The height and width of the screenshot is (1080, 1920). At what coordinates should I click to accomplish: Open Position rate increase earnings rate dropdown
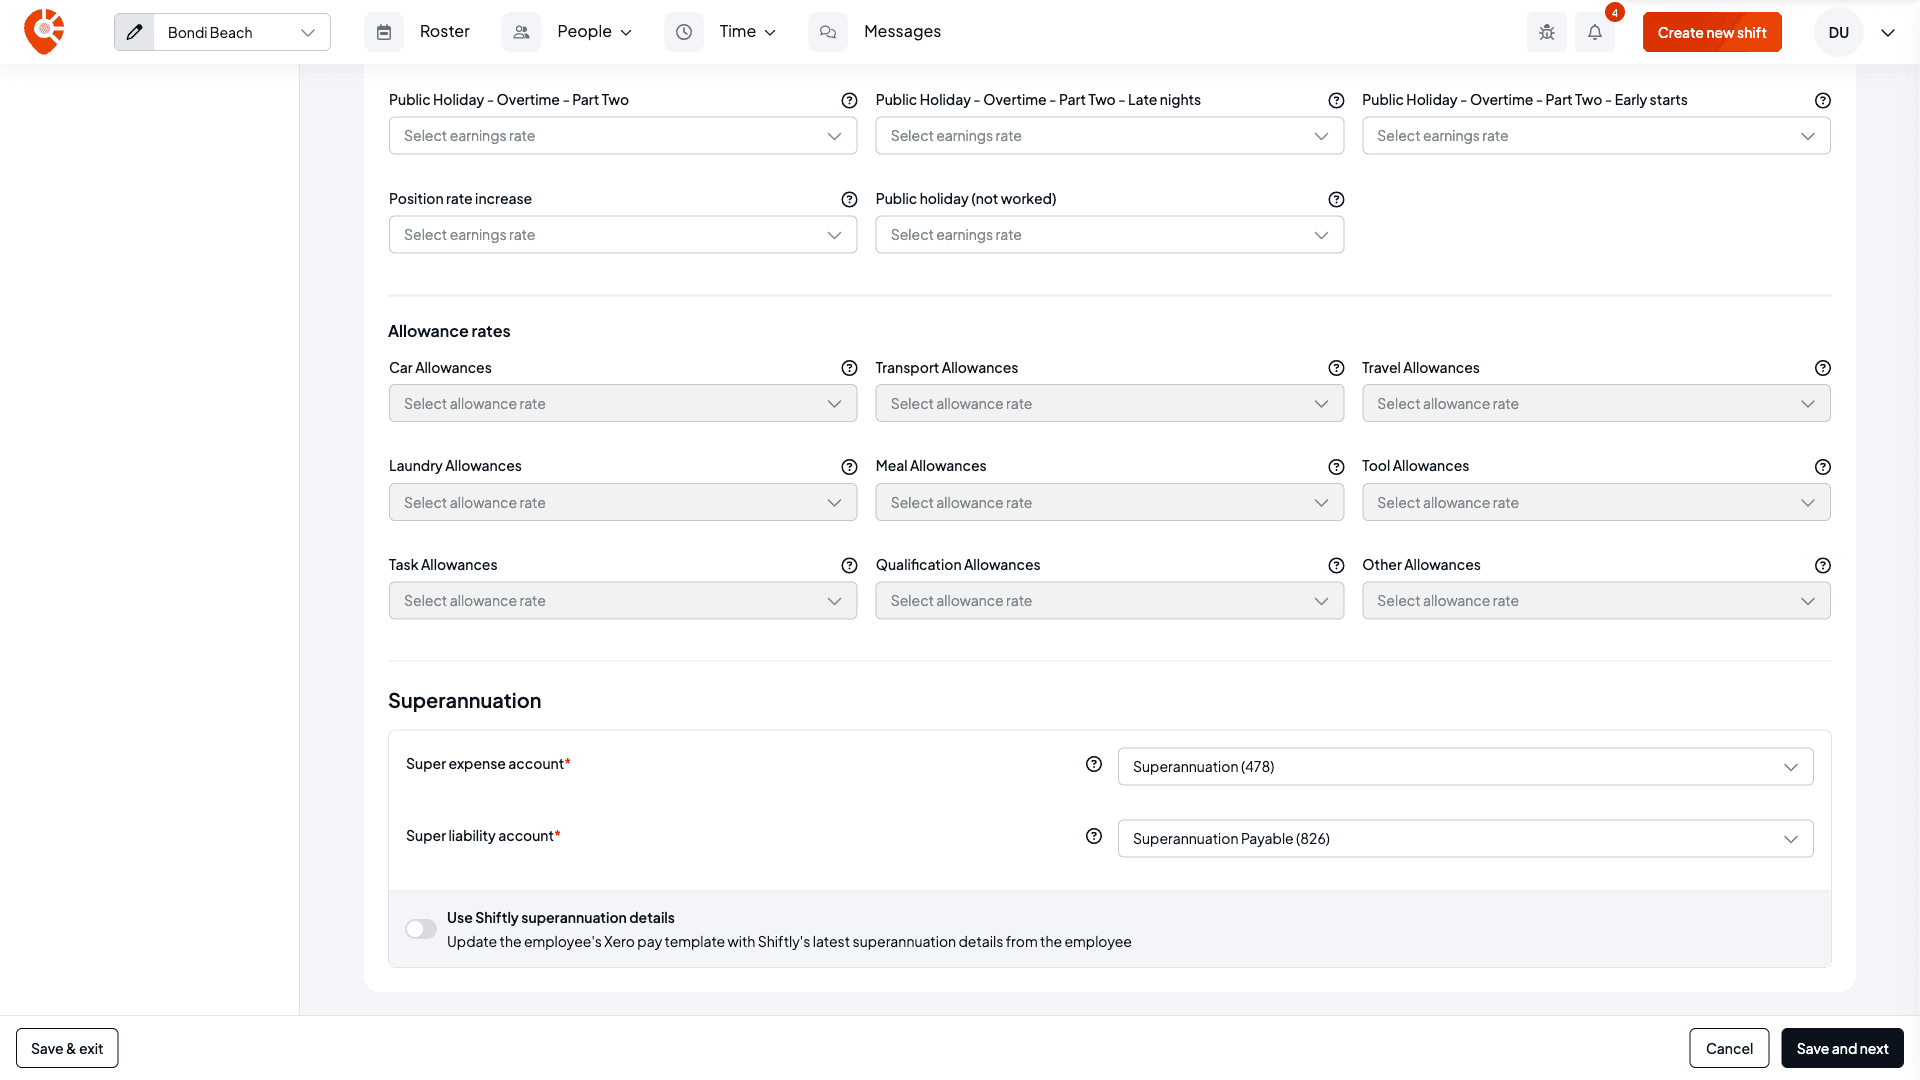pos(623,235)
